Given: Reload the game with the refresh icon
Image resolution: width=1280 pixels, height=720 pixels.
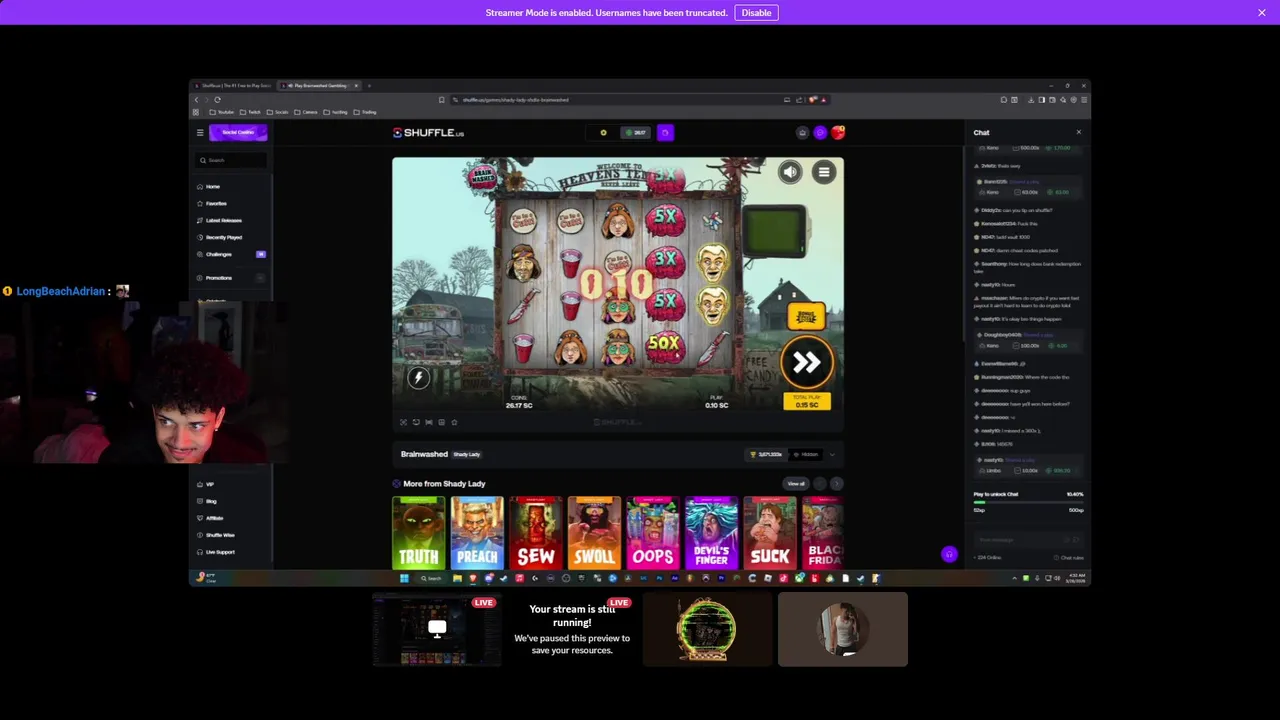Looking at the screenshot, I should click(x=416, y=422).
